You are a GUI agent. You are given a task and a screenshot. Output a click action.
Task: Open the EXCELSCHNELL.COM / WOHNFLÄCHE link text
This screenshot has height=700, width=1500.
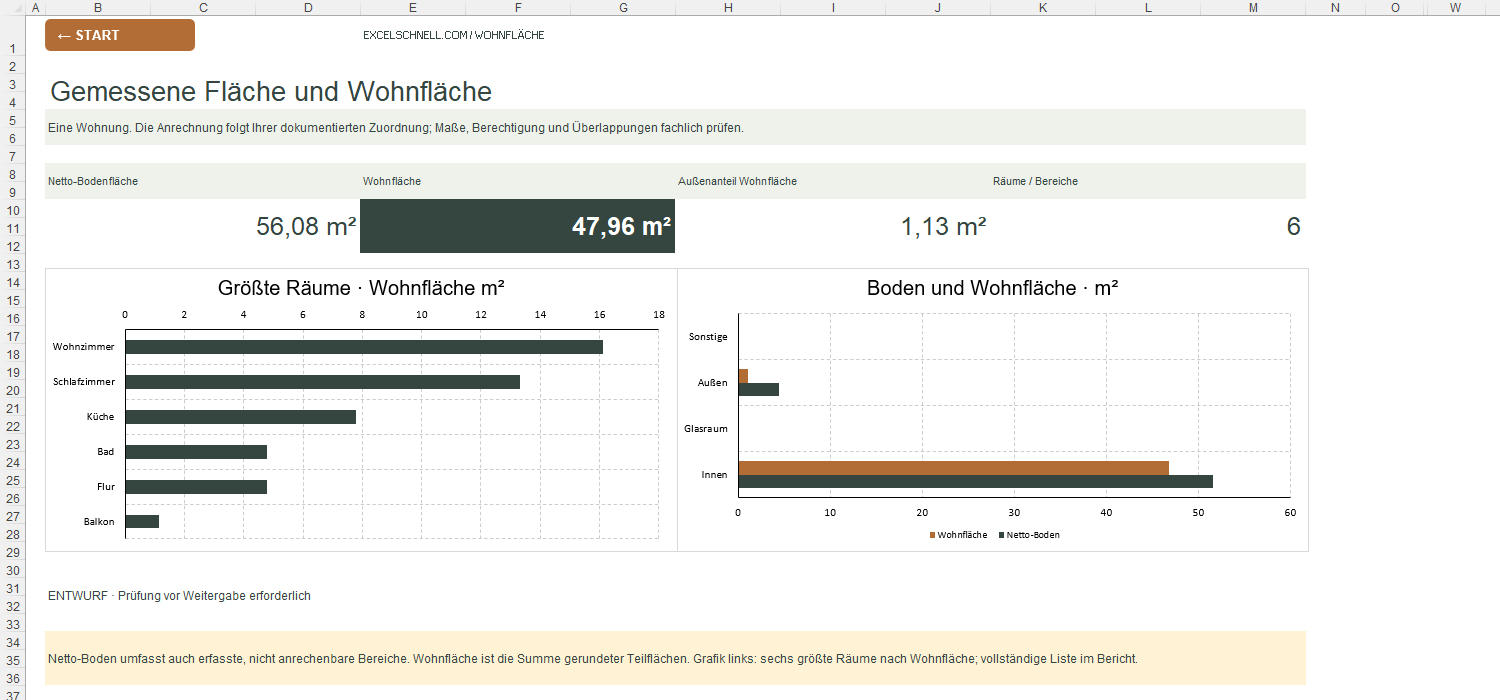454,35
